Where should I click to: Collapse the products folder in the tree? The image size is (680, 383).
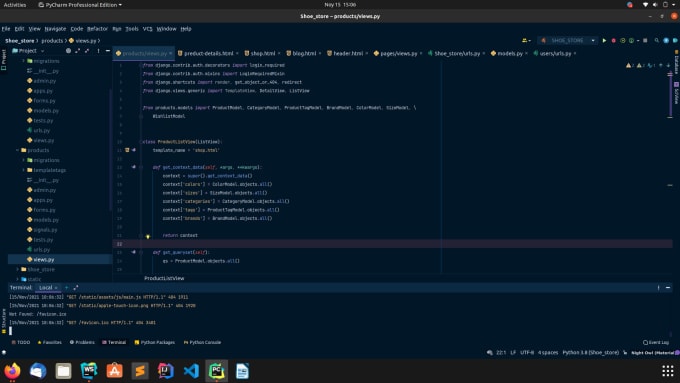point(18,150)
